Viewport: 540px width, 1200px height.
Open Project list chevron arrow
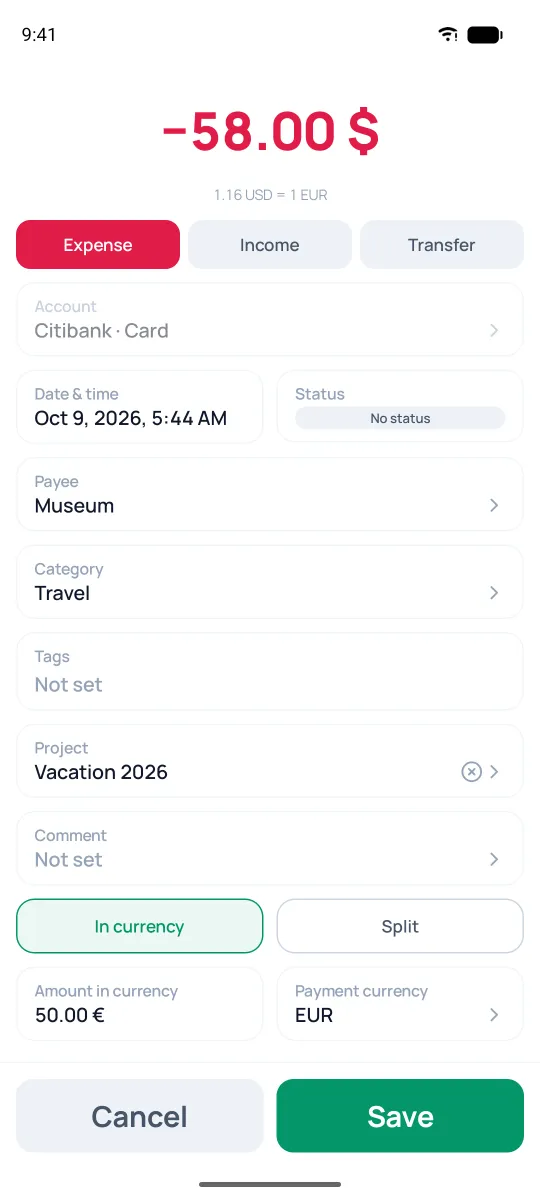494,771
